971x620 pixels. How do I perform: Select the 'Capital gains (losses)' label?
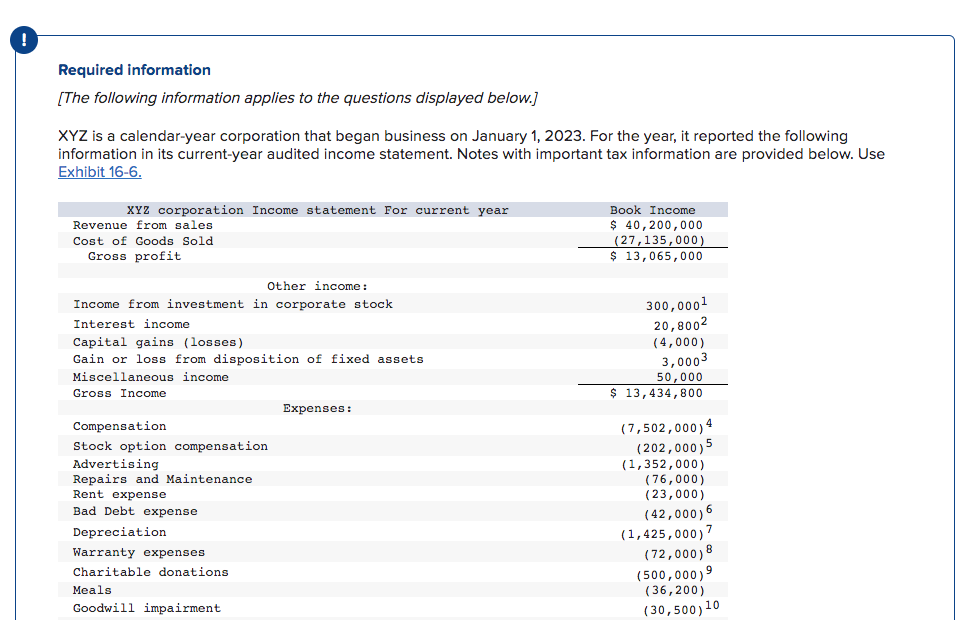coord(159,342)
